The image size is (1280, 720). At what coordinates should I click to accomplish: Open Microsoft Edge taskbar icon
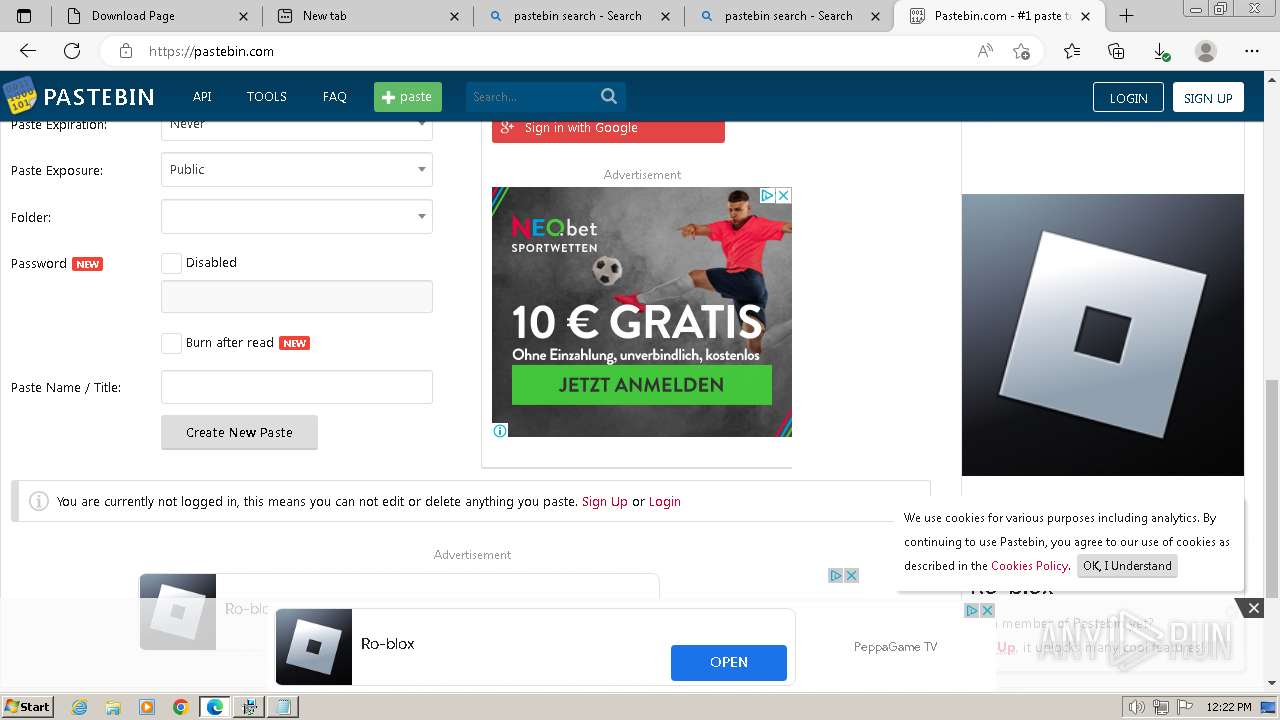[x=215, y=707]
